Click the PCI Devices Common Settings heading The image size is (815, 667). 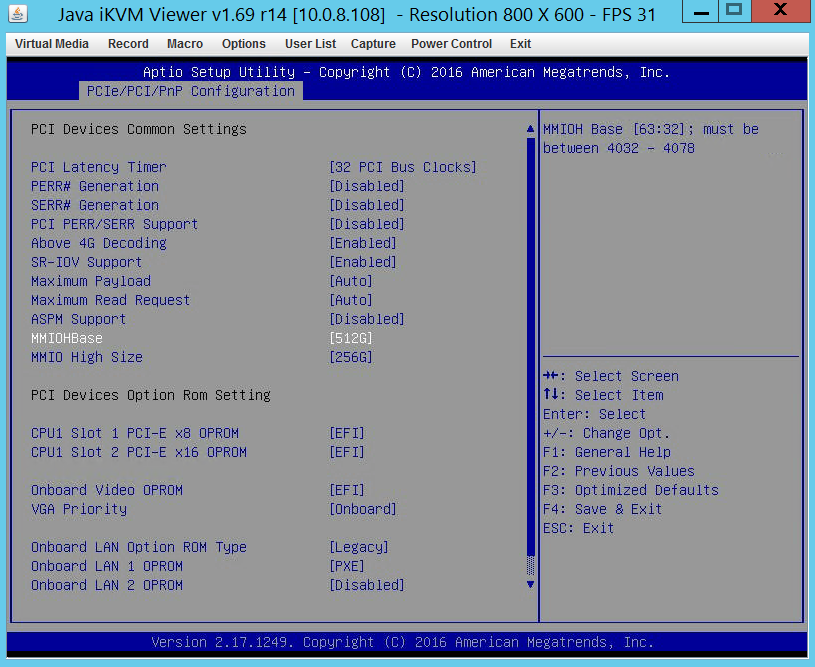[x=139, y=129]
